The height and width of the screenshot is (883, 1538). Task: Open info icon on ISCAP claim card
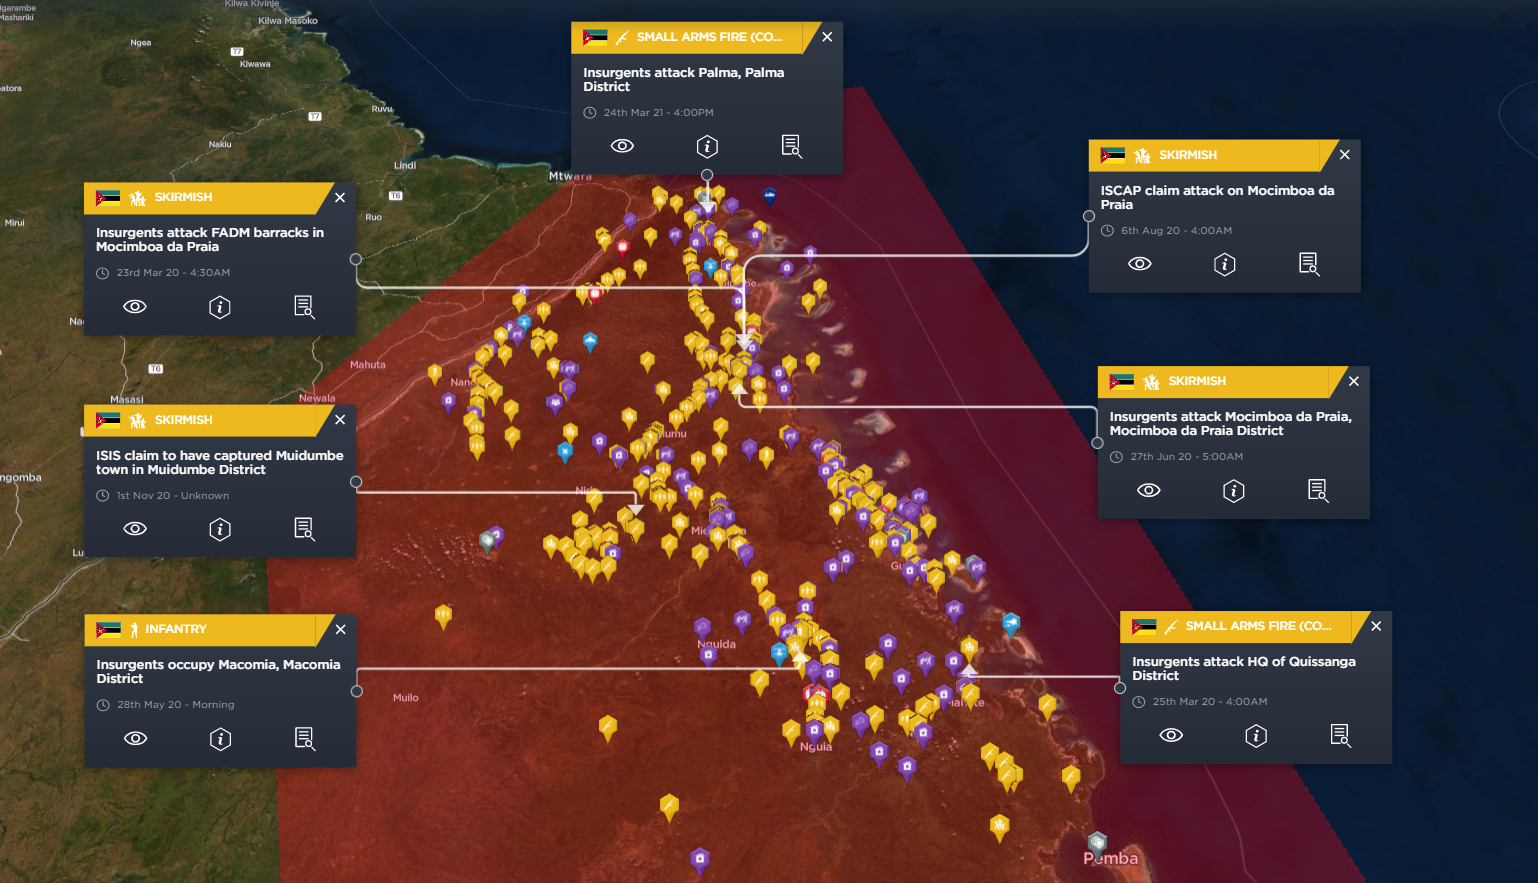[1225, 264]
